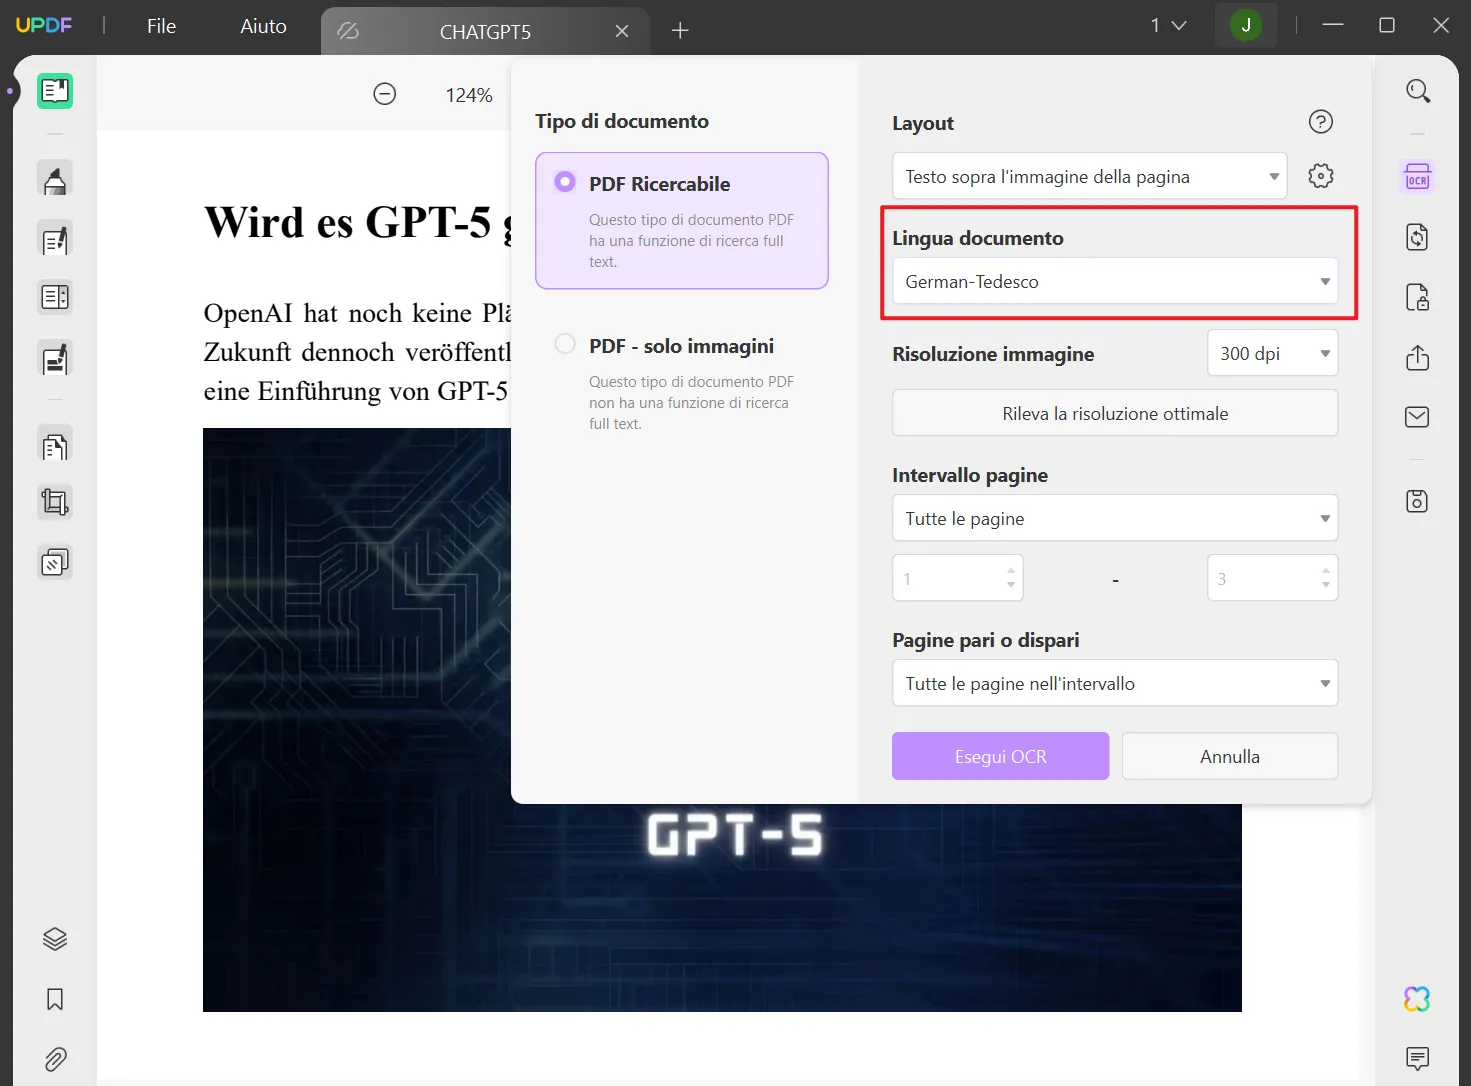Open the Aiuto menu
The height and width of the screenshot is (1086, 1471).
click(263, 26)
